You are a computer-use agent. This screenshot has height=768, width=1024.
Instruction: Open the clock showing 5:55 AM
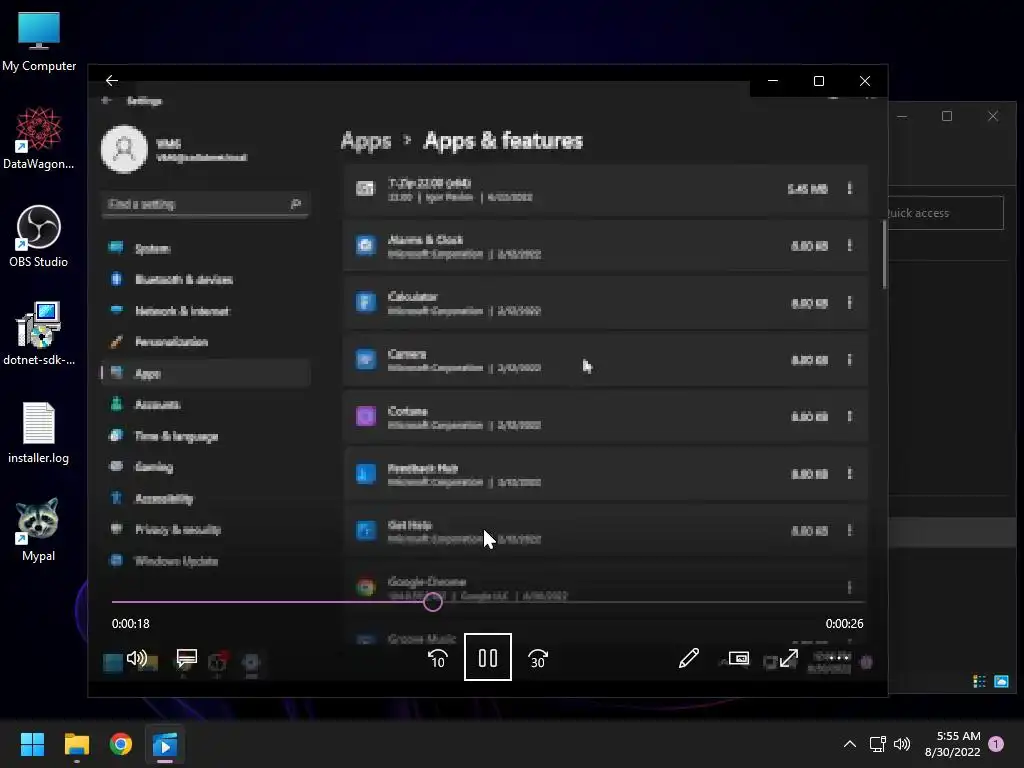953,744
